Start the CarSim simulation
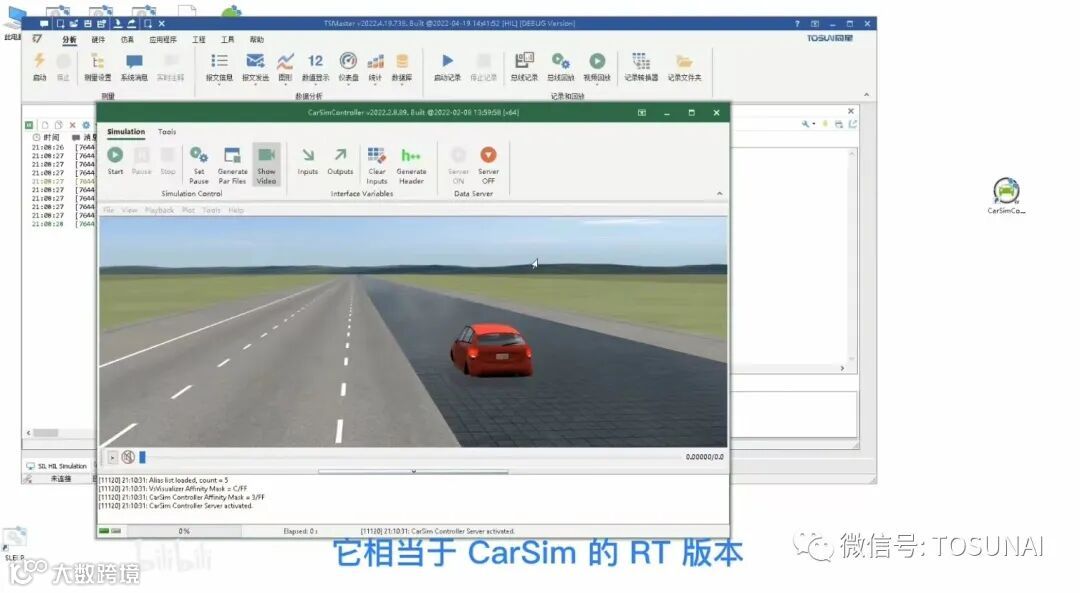The height and width of the screenshot is (593, 1080). point(115,160)
